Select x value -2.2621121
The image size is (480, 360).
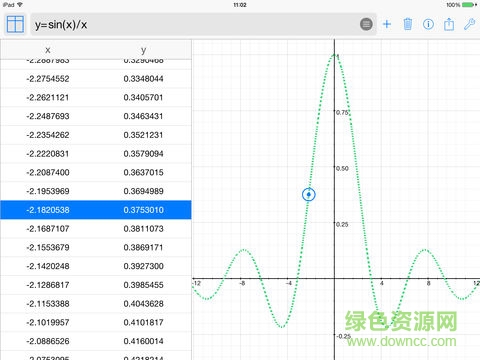point(48,97)
